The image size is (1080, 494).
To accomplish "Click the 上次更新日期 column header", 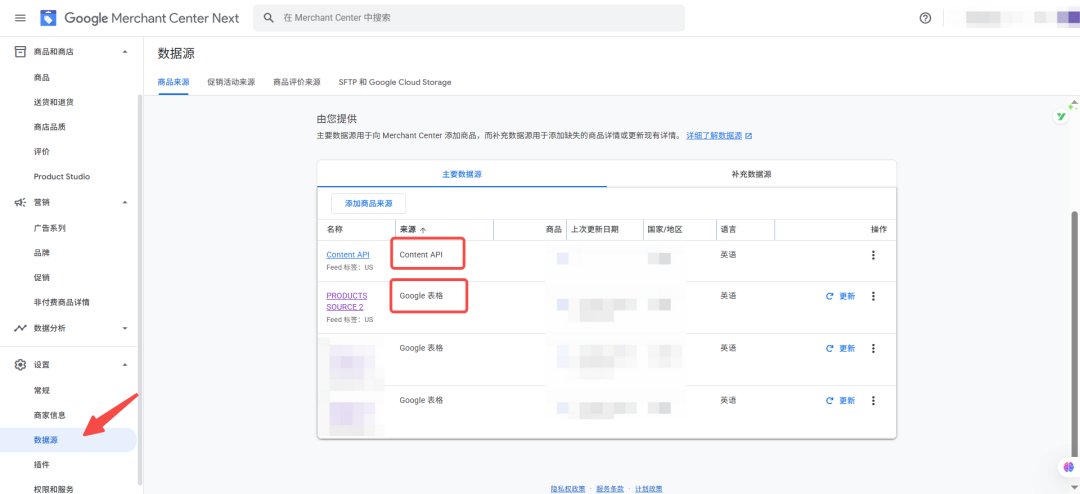I will click(x=594, y=229).
